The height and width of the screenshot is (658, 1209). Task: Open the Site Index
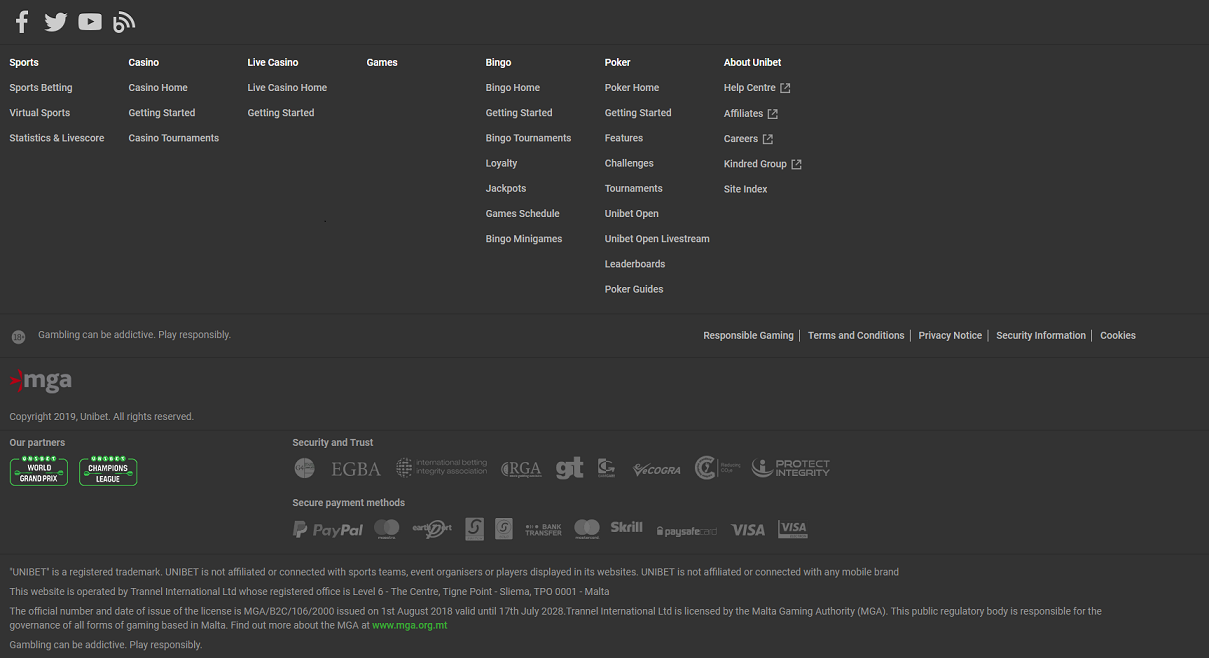(x=746, y=189)
